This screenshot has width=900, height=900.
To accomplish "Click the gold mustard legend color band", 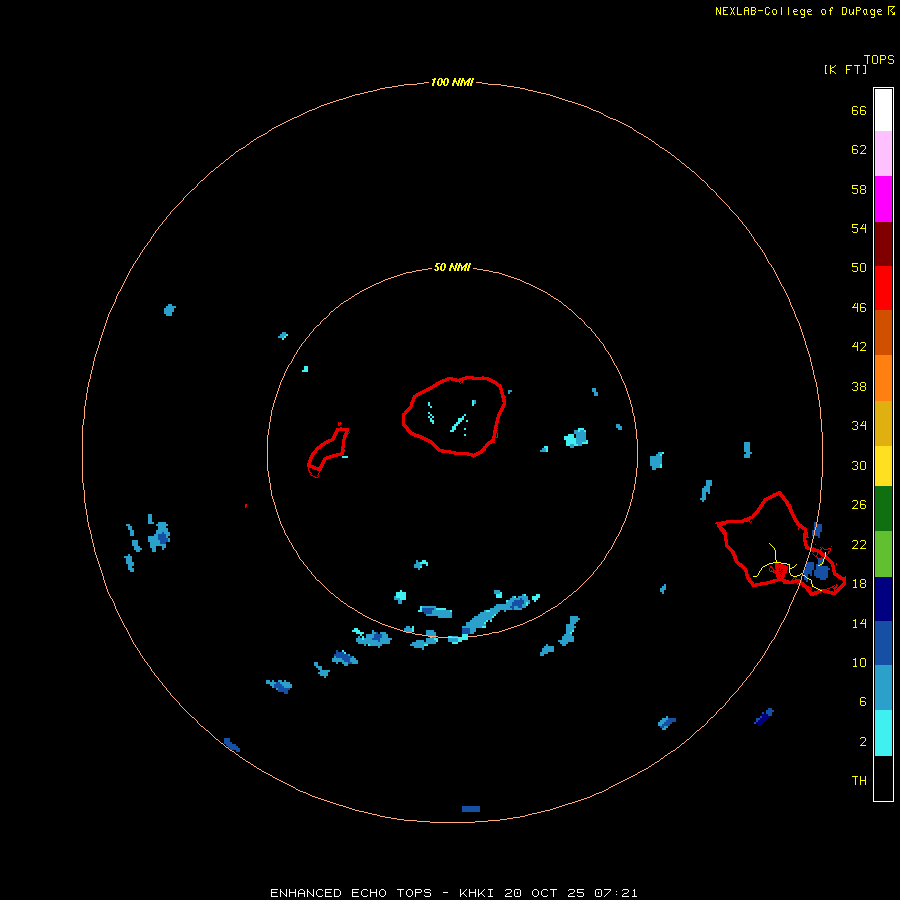I will [883, 423].
